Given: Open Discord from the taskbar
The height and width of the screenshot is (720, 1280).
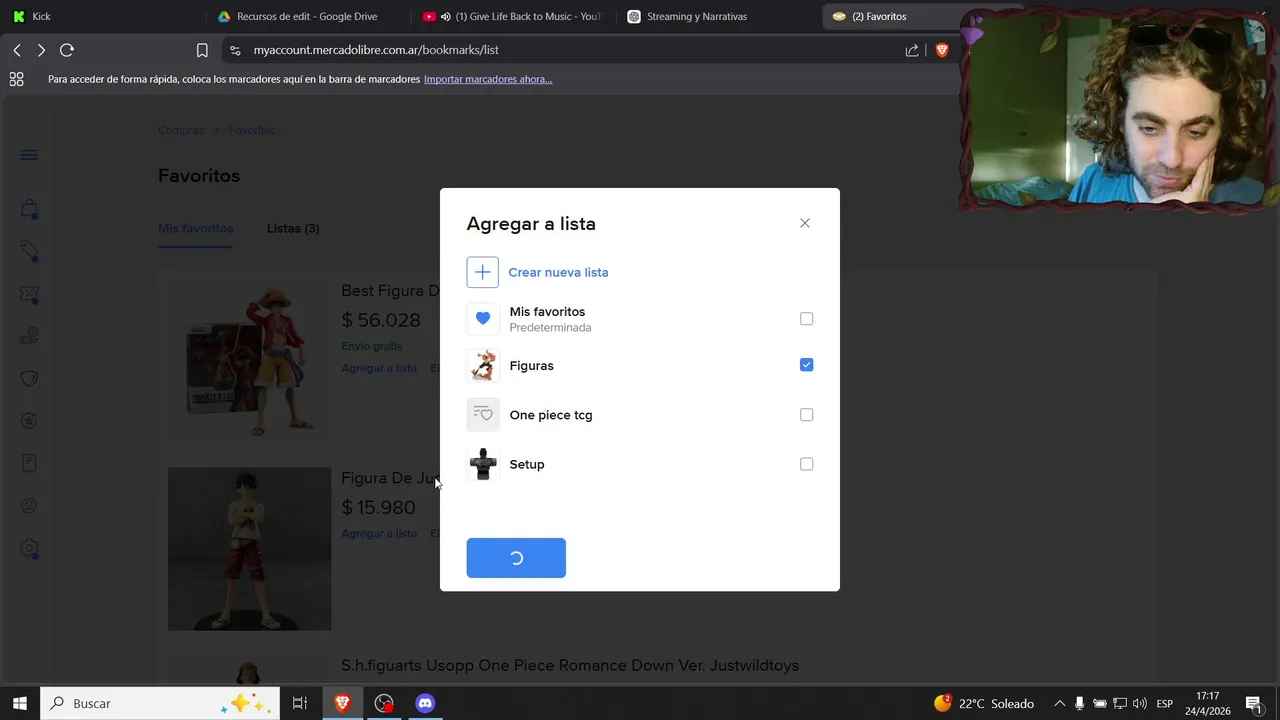Looking at the screenshot, I should point(425,703).
